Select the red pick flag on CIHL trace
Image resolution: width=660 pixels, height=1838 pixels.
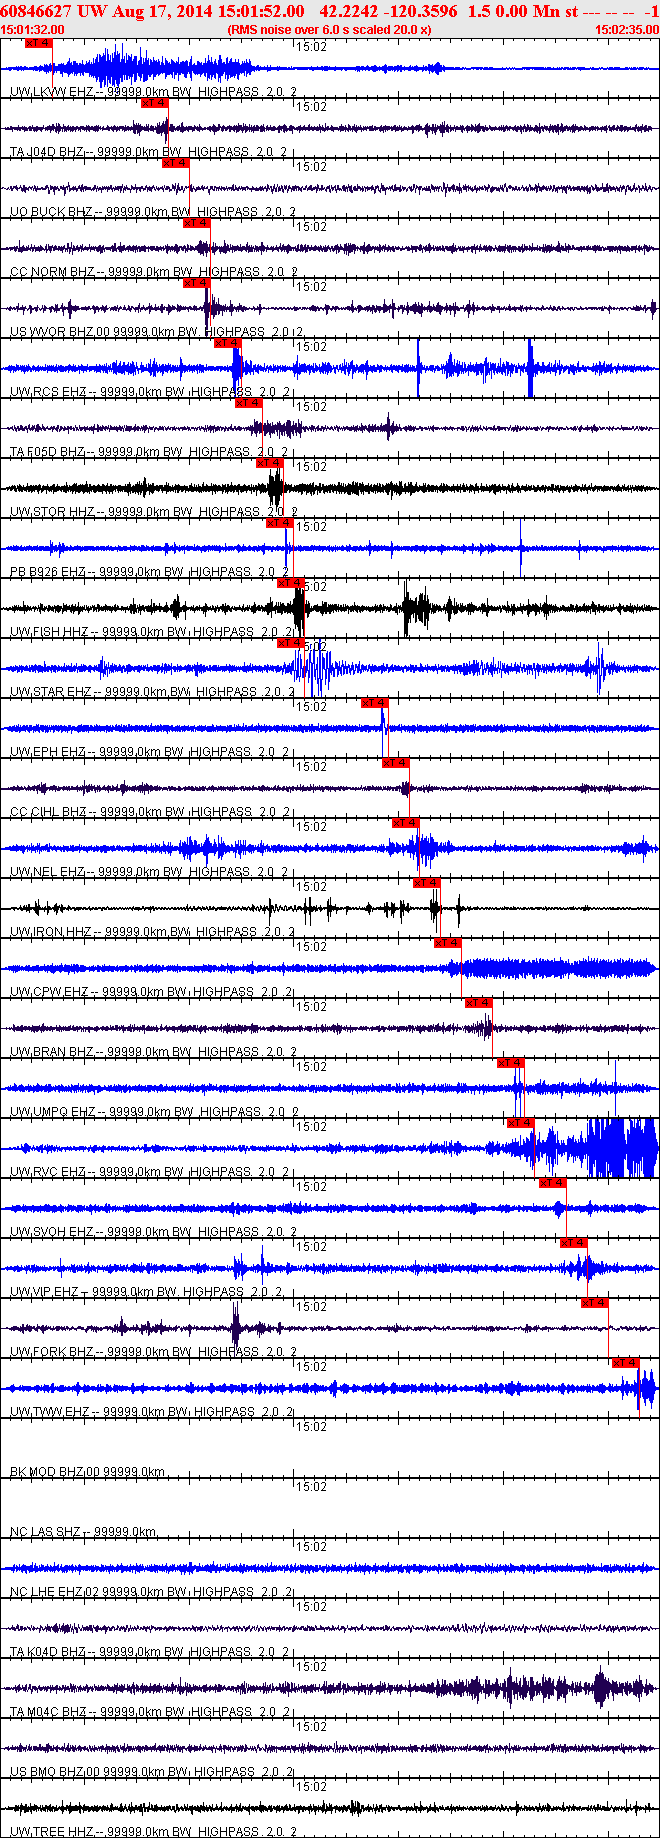tap(396, 763)
